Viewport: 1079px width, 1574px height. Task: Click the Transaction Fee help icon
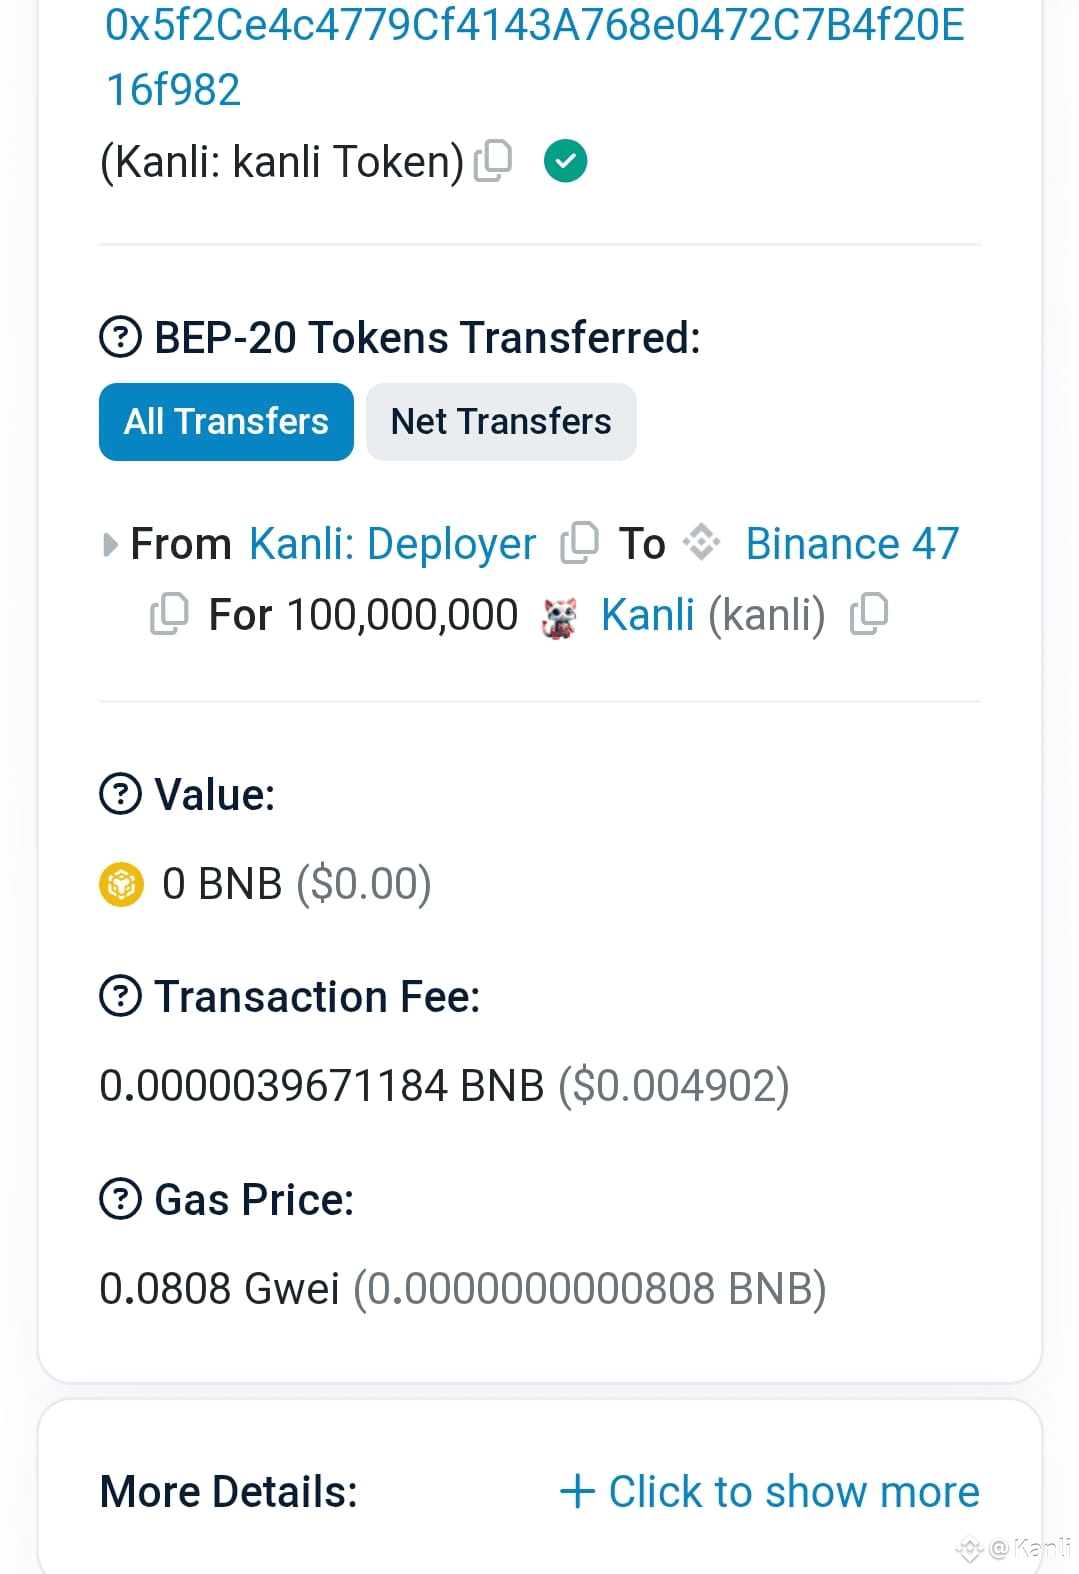[x=121, y=996]
